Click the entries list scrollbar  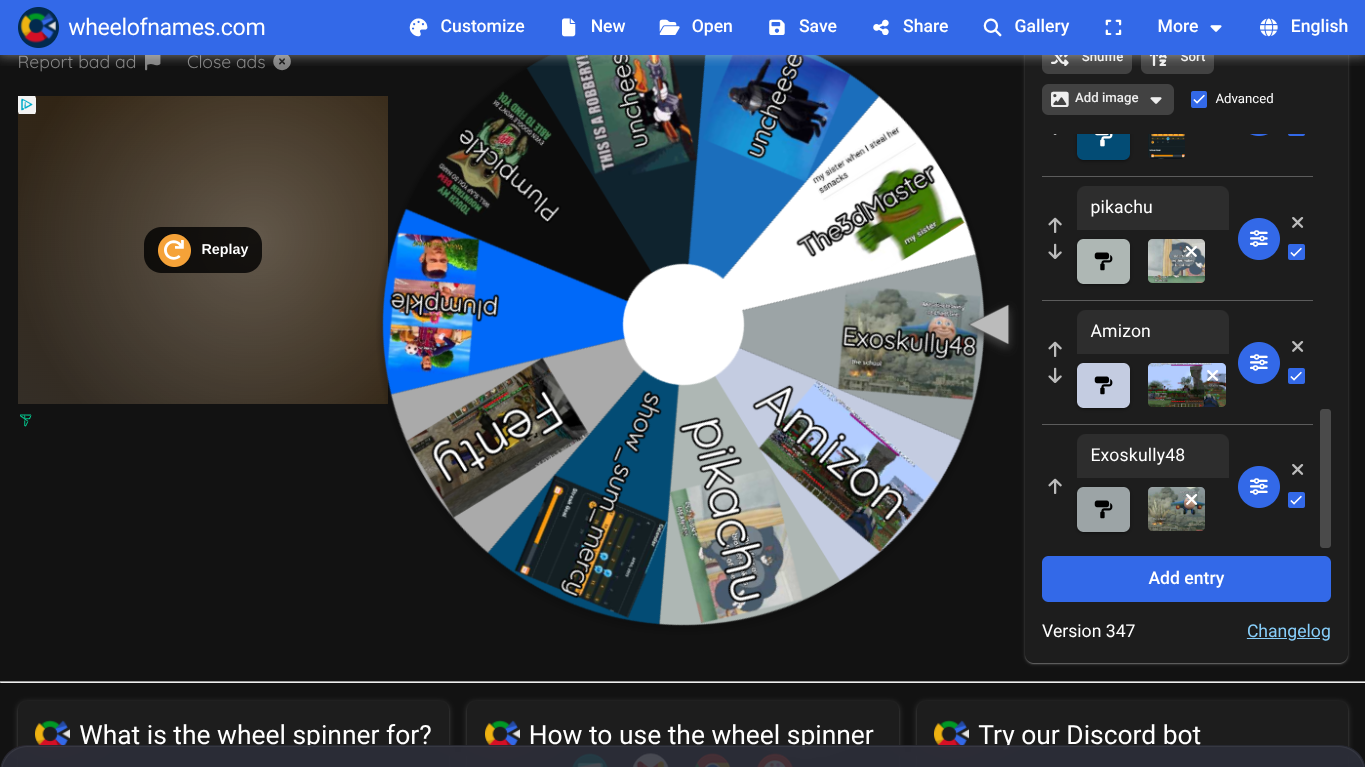point(1326,478)
